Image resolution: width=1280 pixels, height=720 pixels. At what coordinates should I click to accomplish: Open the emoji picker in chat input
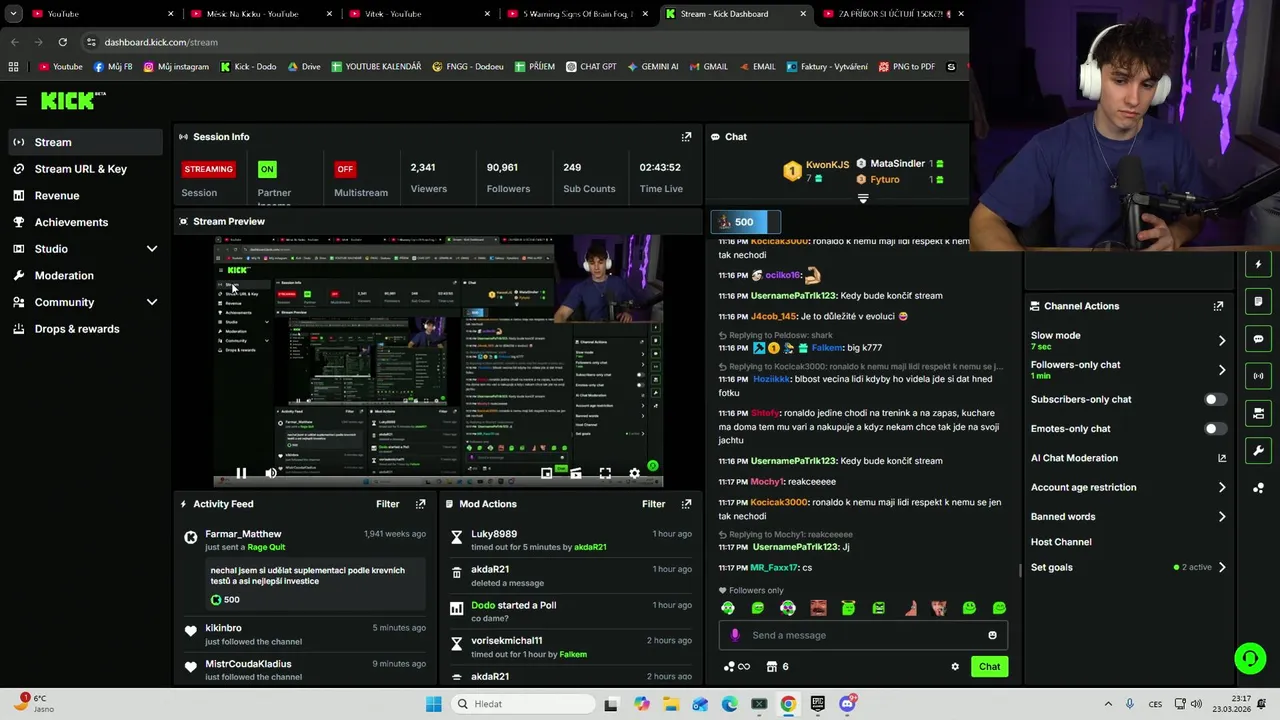pyautogui.click(x=992, y=635)
